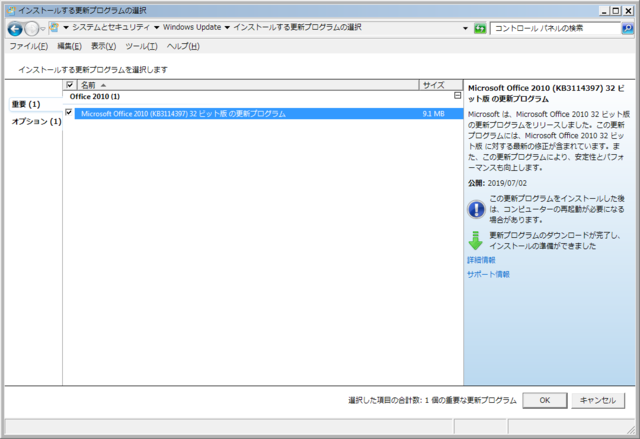Click the green refresh icon

tap(480, 28)
